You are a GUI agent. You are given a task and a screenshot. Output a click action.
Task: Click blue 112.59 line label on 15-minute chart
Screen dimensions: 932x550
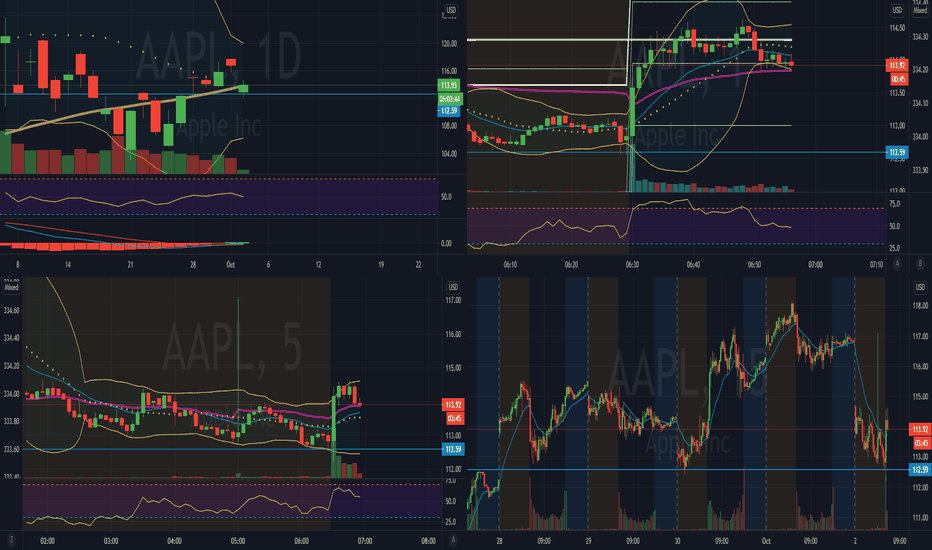920,470
